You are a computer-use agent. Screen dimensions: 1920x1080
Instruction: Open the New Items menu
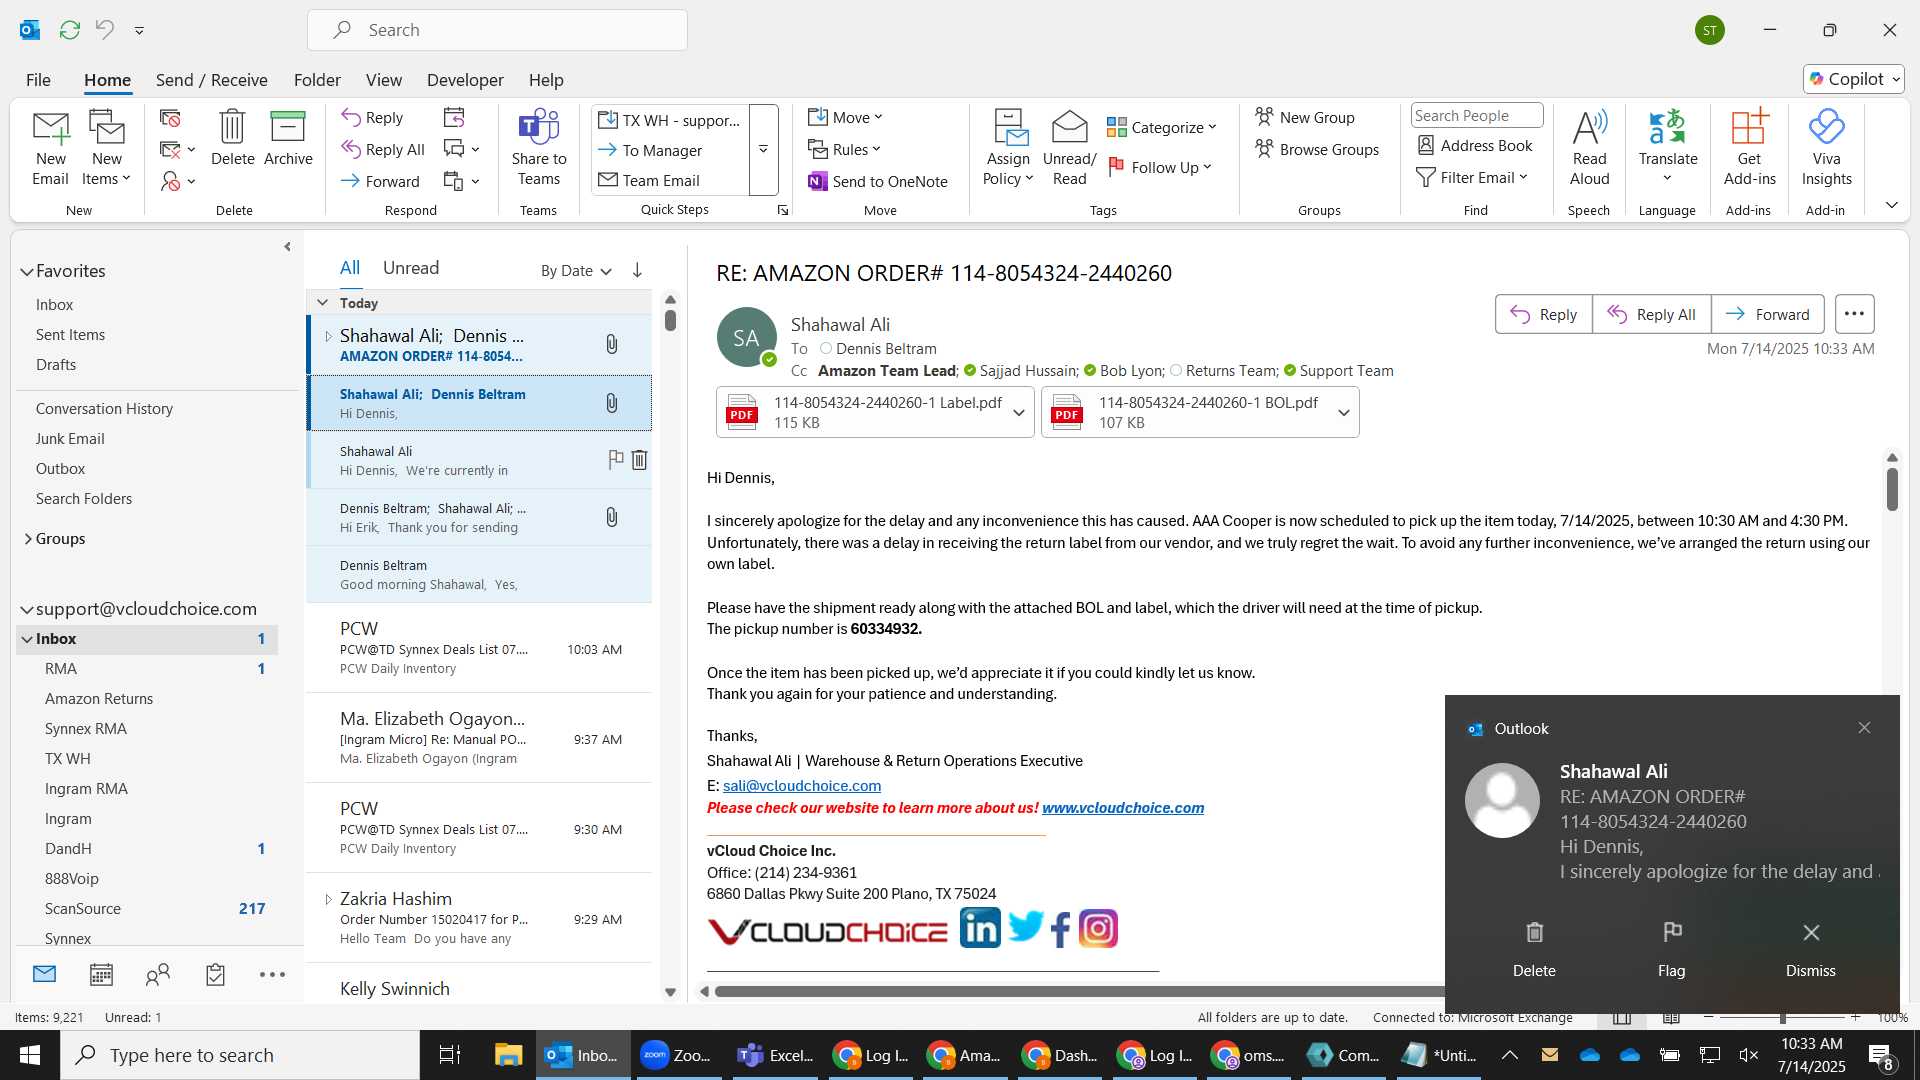click(x=106, y=148)
